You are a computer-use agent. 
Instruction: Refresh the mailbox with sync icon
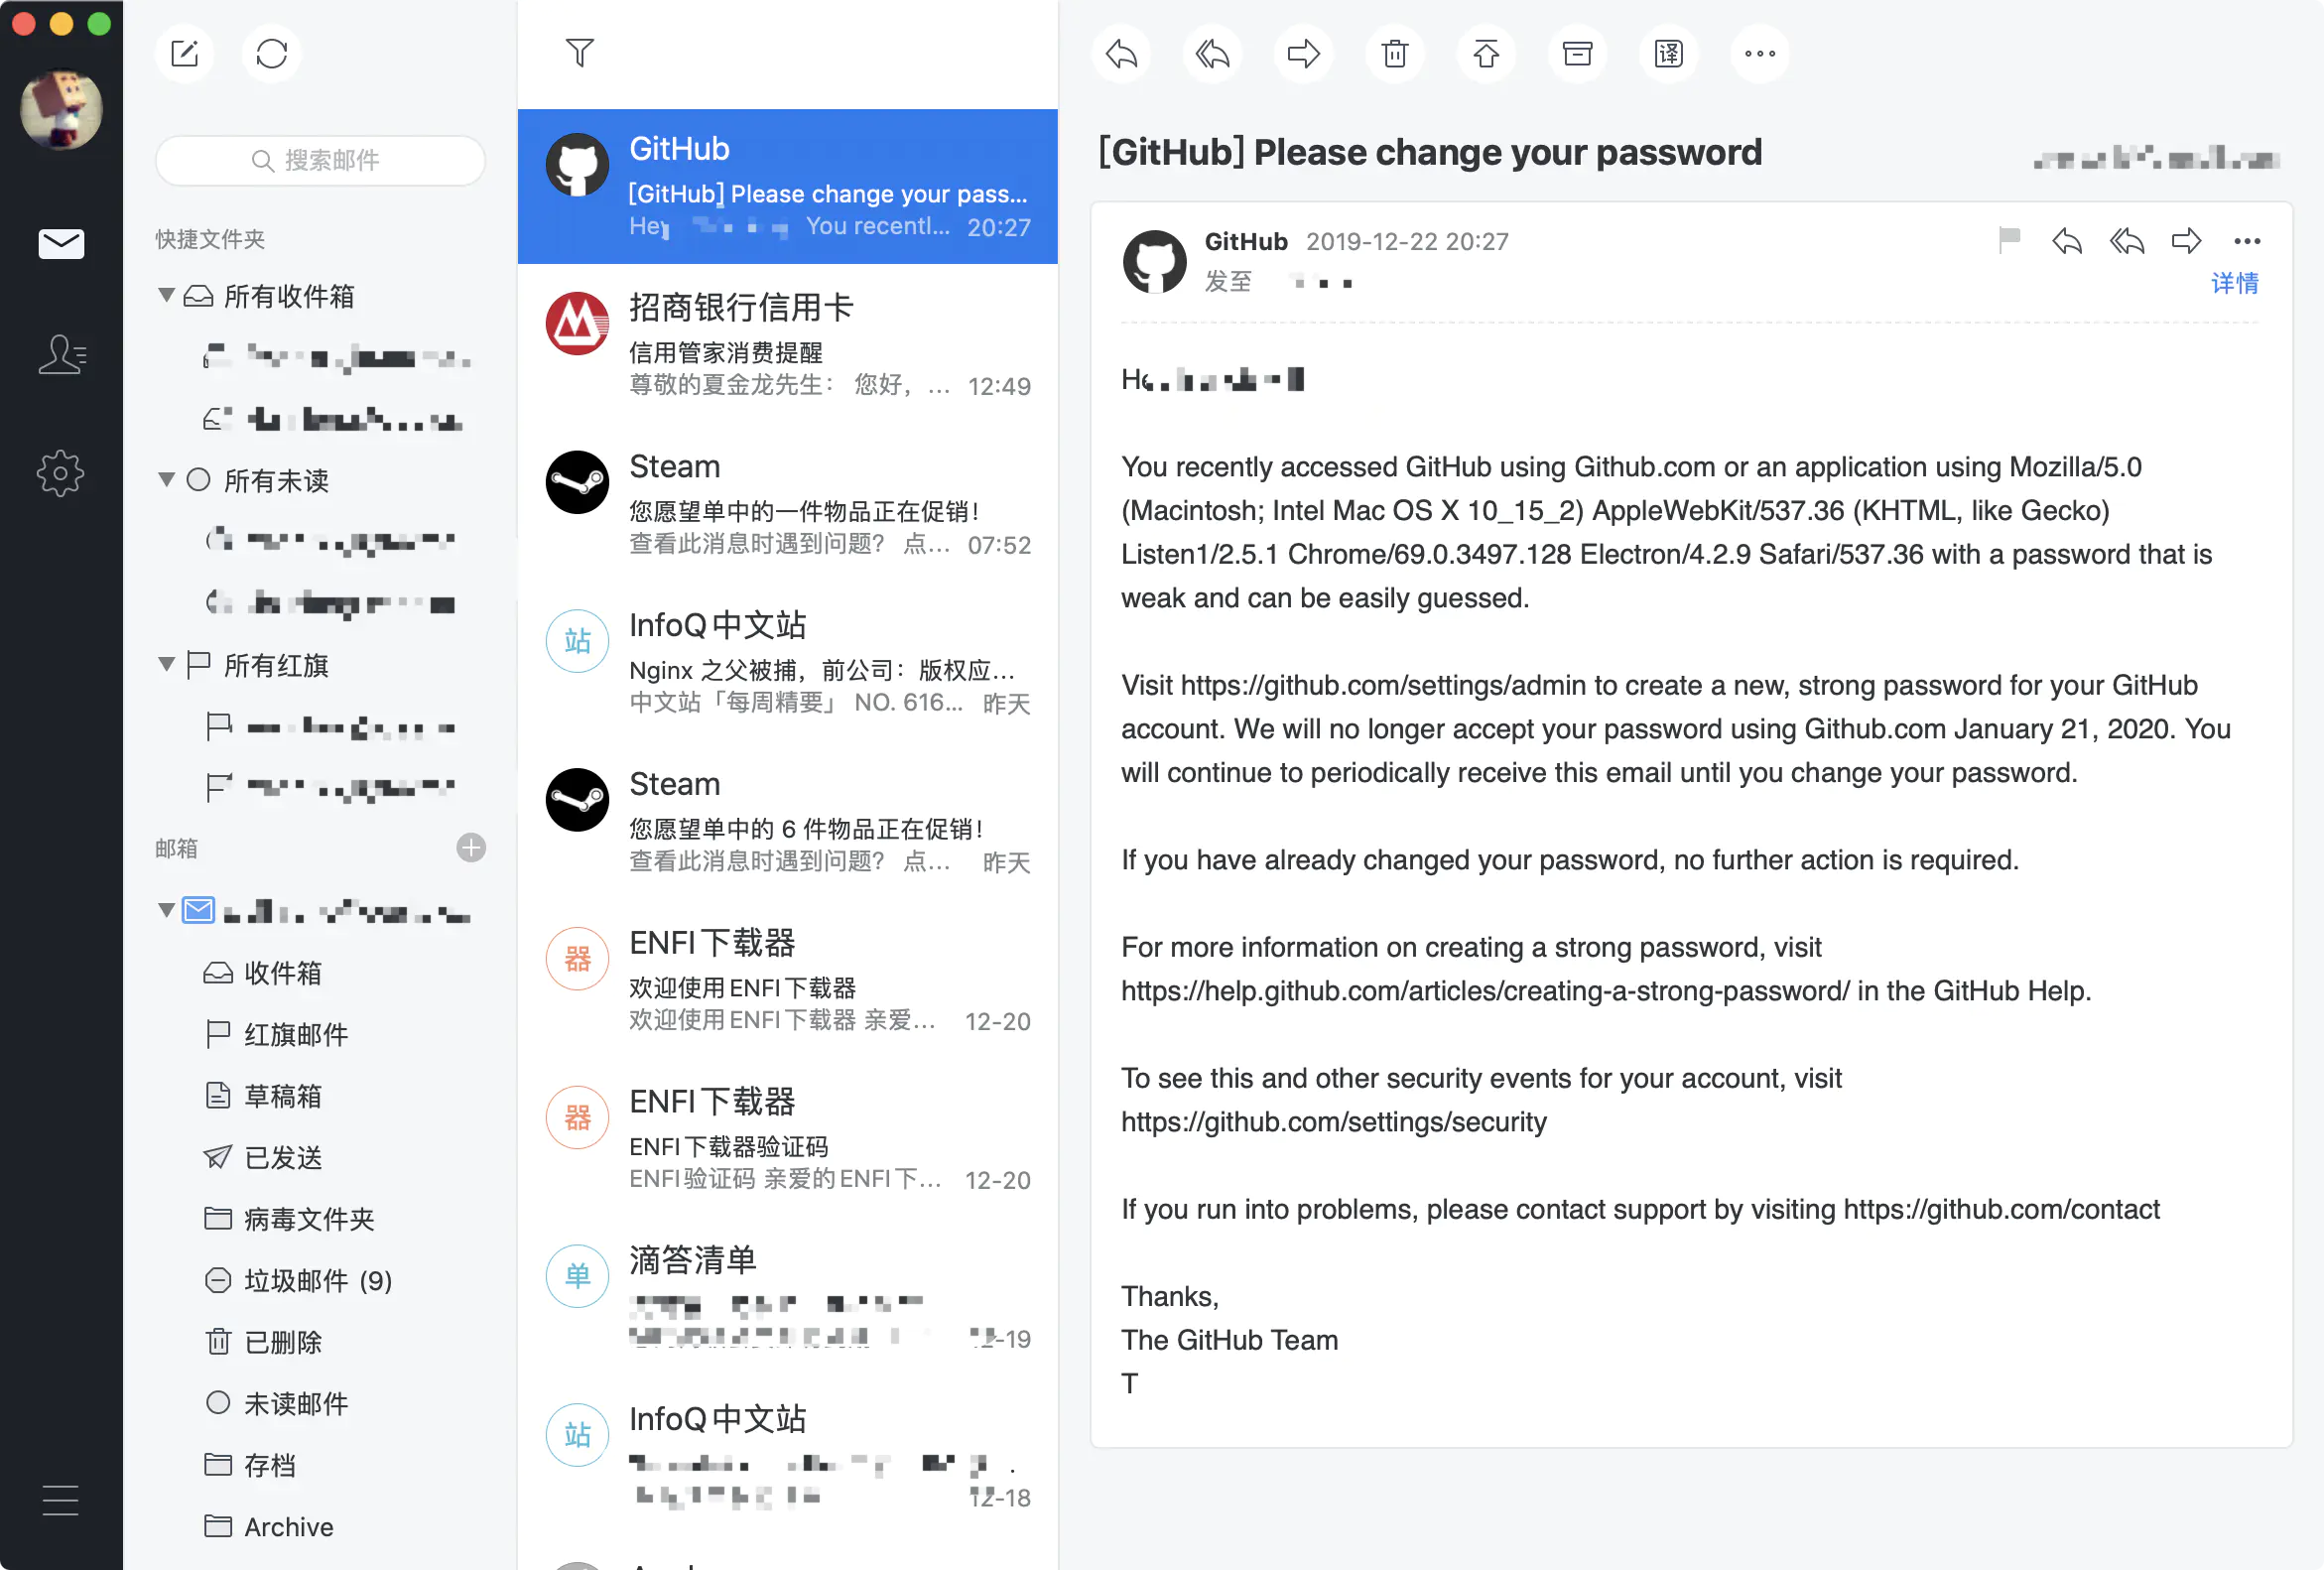(271, 53)
